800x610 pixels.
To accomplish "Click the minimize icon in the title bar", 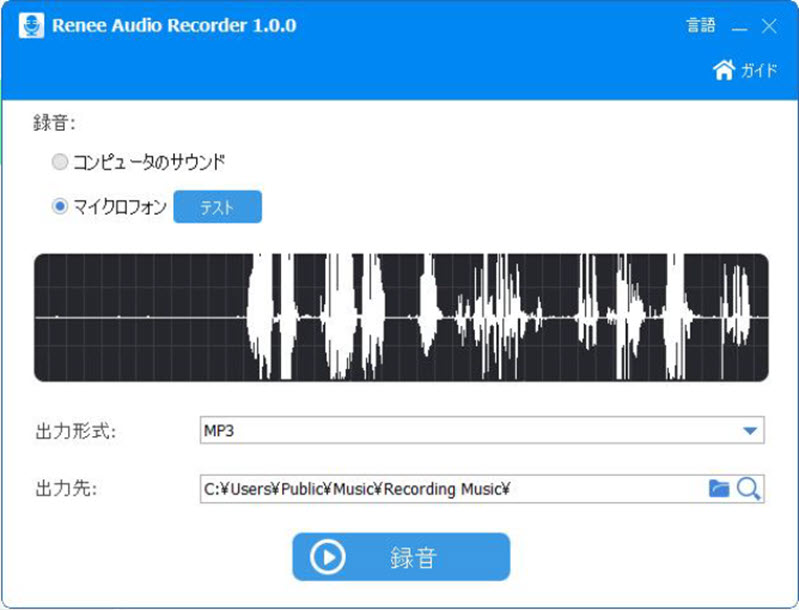I will (x=742, y=26).
